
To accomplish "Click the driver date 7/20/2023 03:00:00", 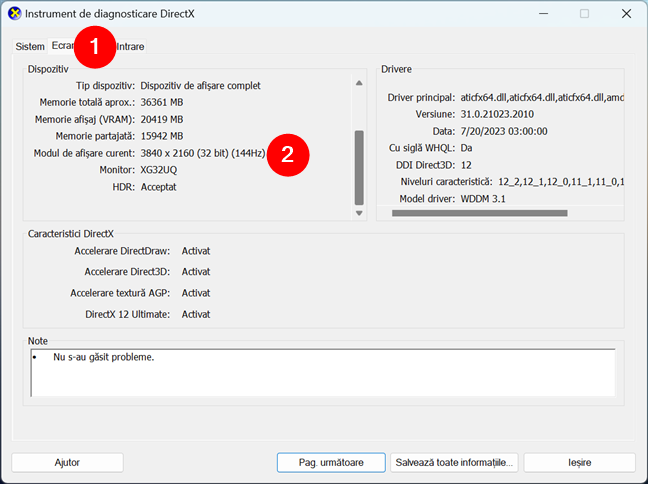I will [x=504, y=131].
